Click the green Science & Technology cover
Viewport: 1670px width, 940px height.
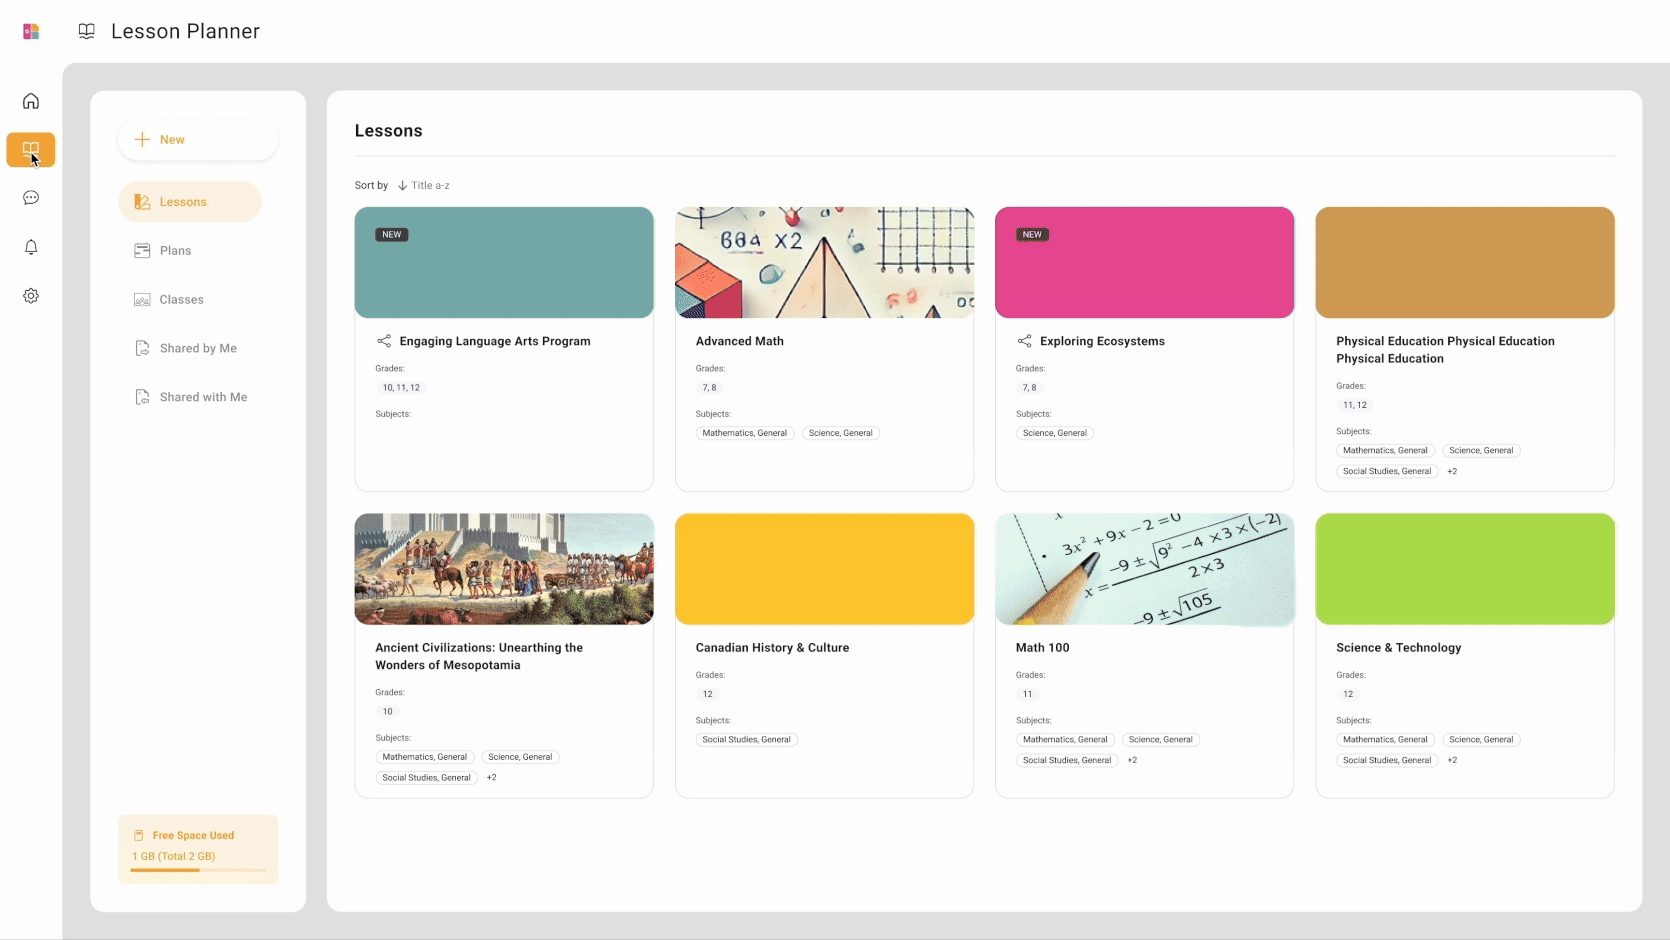pos(1465,569)
